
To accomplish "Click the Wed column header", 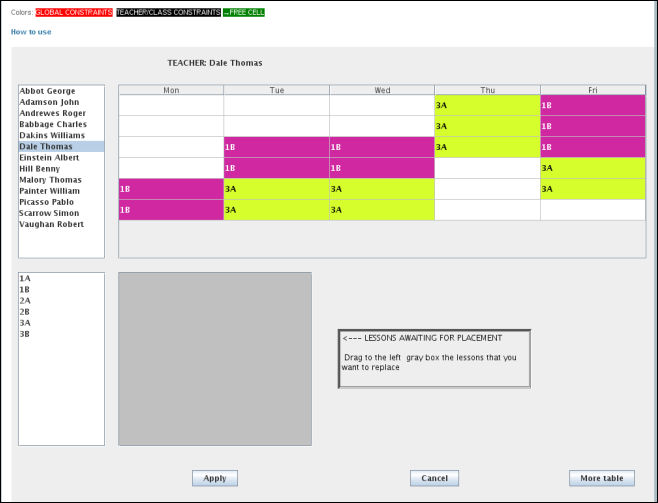I will (x=382, y=90).
